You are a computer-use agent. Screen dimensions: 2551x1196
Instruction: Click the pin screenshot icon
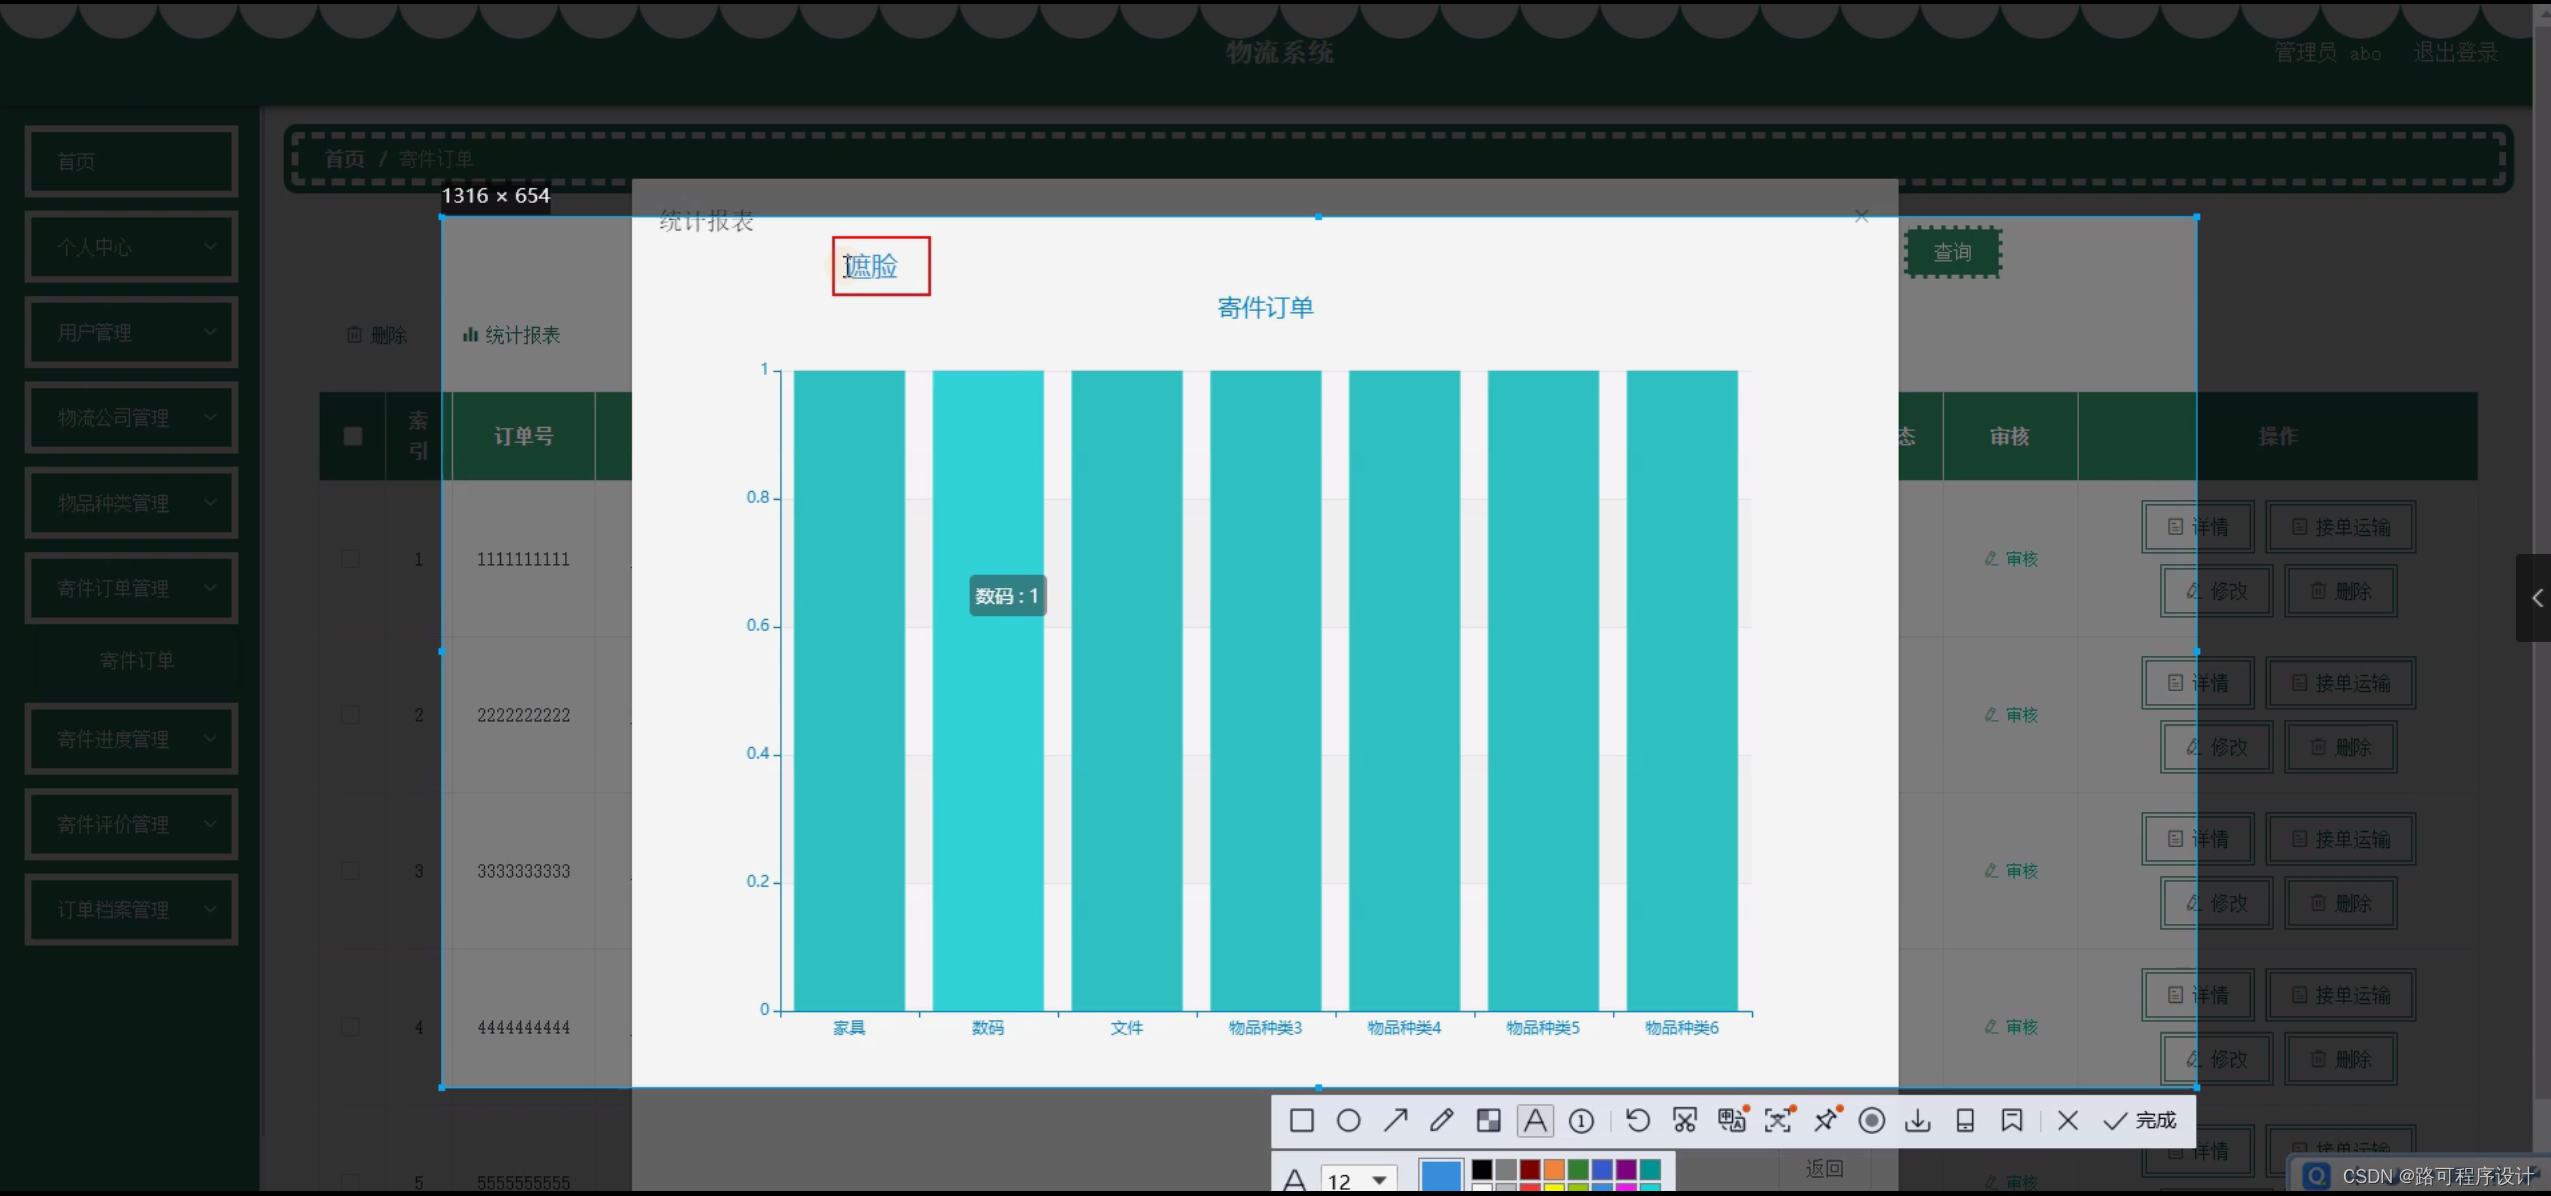[x=1826, y=1120]
